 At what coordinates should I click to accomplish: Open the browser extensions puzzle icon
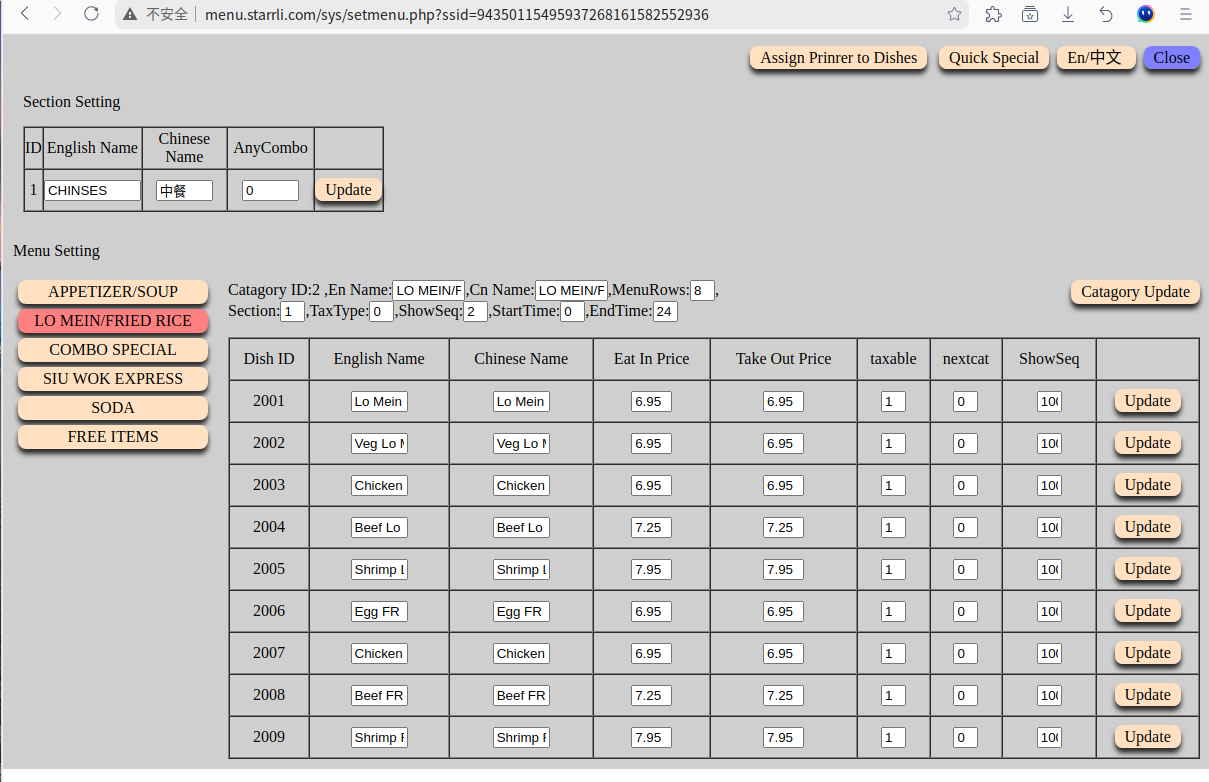[993, 14]
